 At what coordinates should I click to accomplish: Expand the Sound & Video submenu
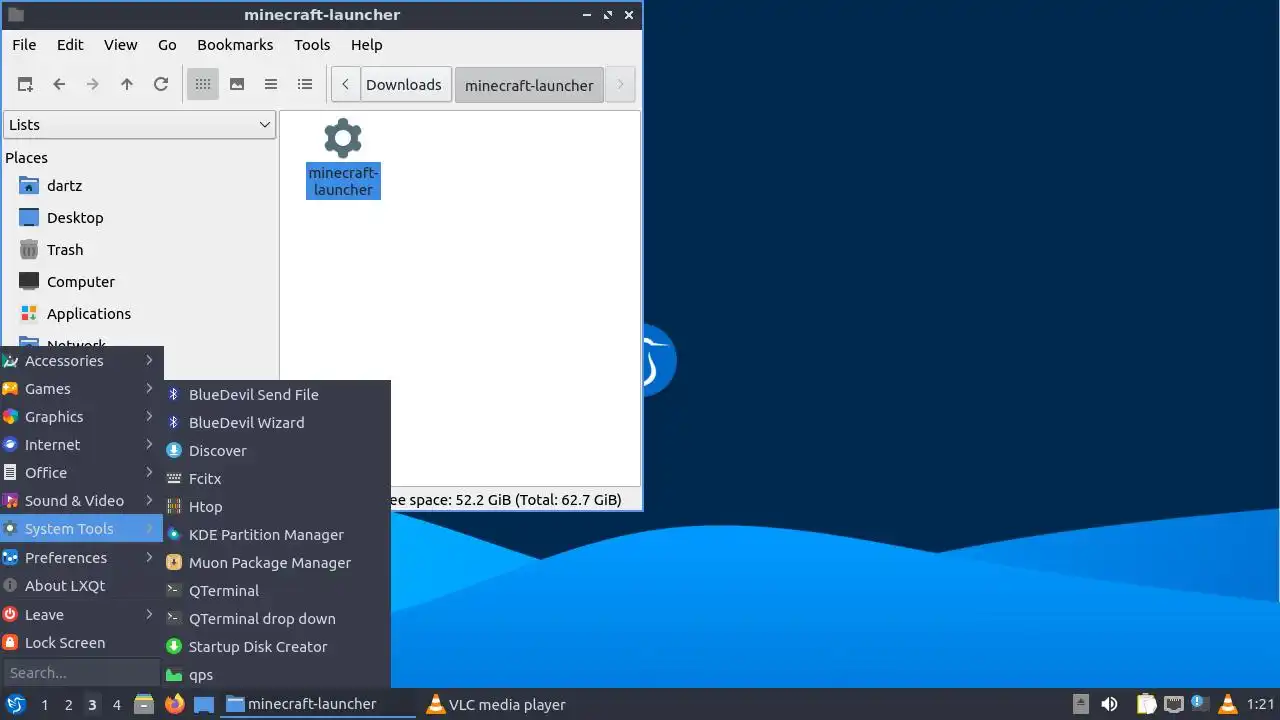(x=81, y=501)
